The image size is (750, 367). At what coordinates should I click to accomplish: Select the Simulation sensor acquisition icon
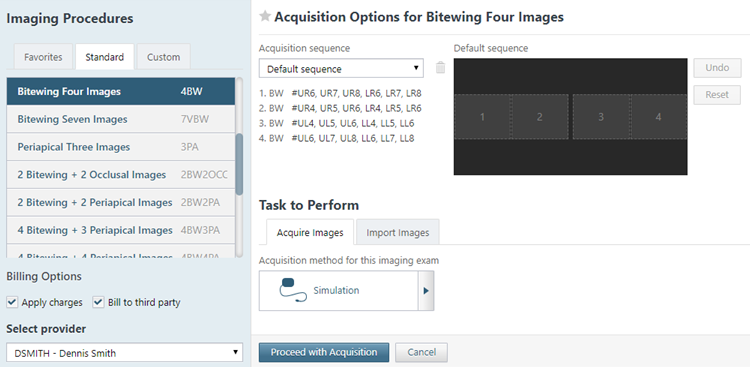[293, 290]
